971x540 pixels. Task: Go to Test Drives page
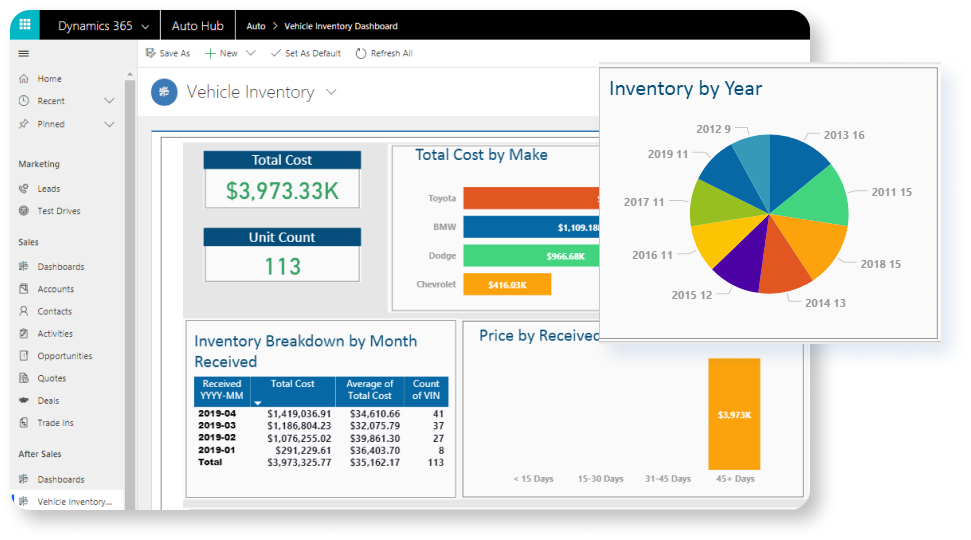tap(58, 211)
